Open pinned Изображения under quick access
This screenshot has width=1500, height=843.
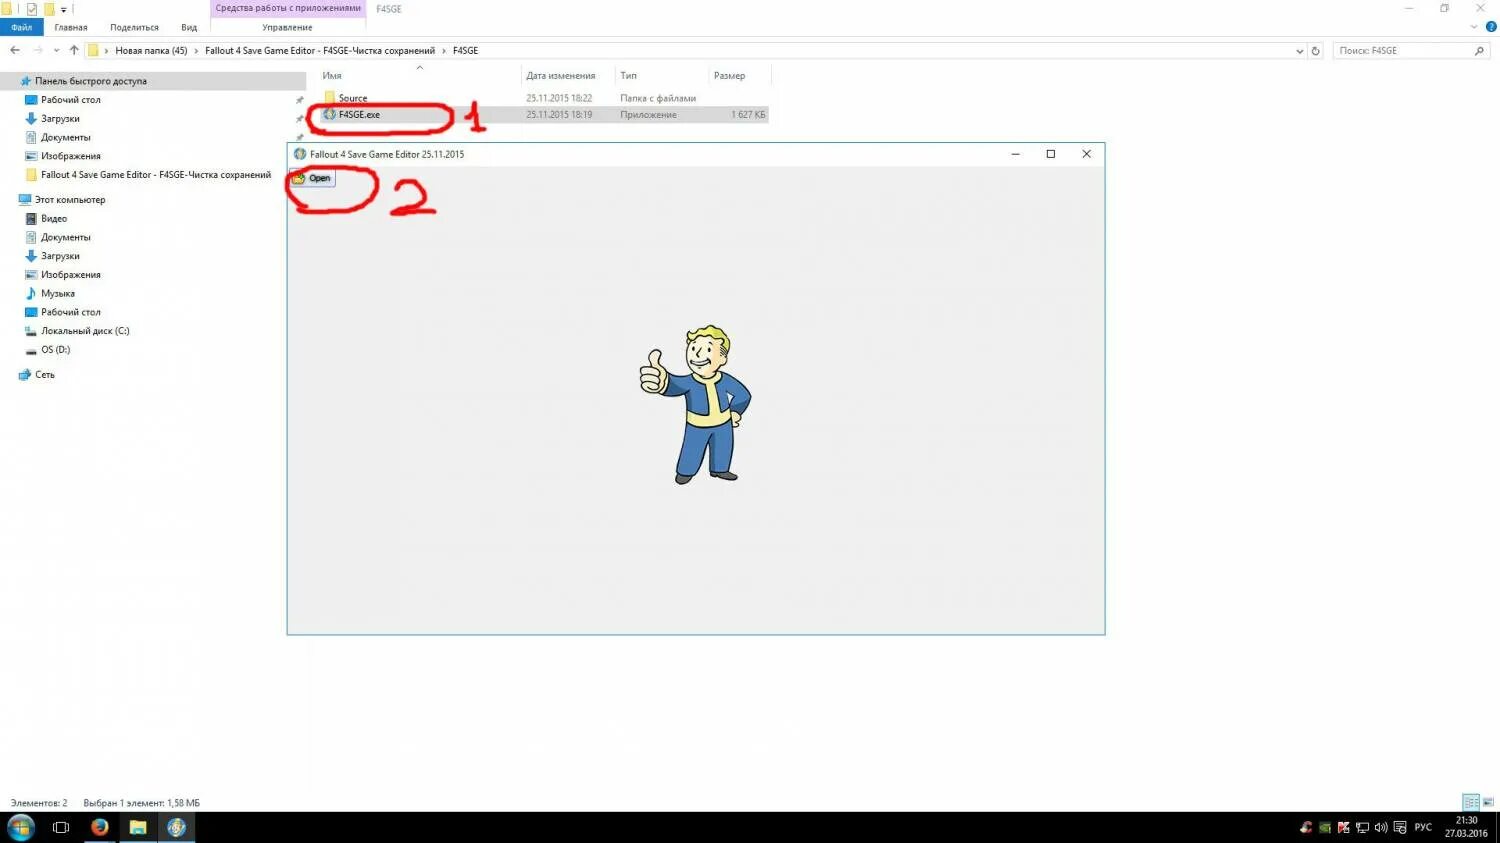(x=70, y=156)
